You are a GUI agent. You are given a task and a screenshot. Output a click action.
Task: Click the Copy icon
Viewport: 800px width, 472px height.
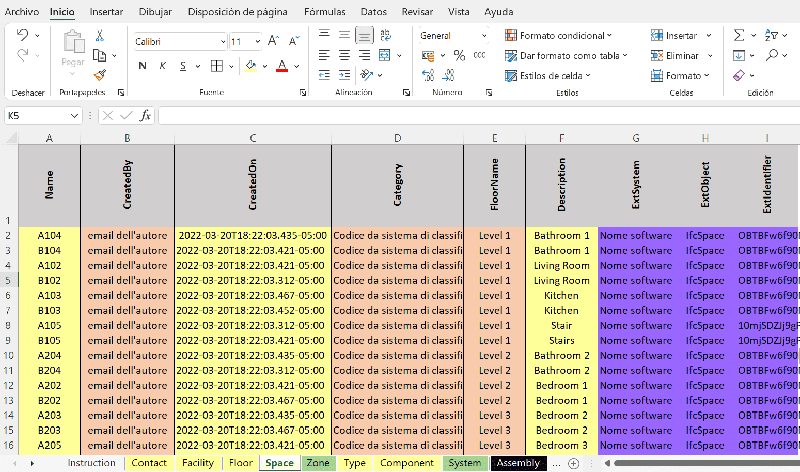[99, 55]
